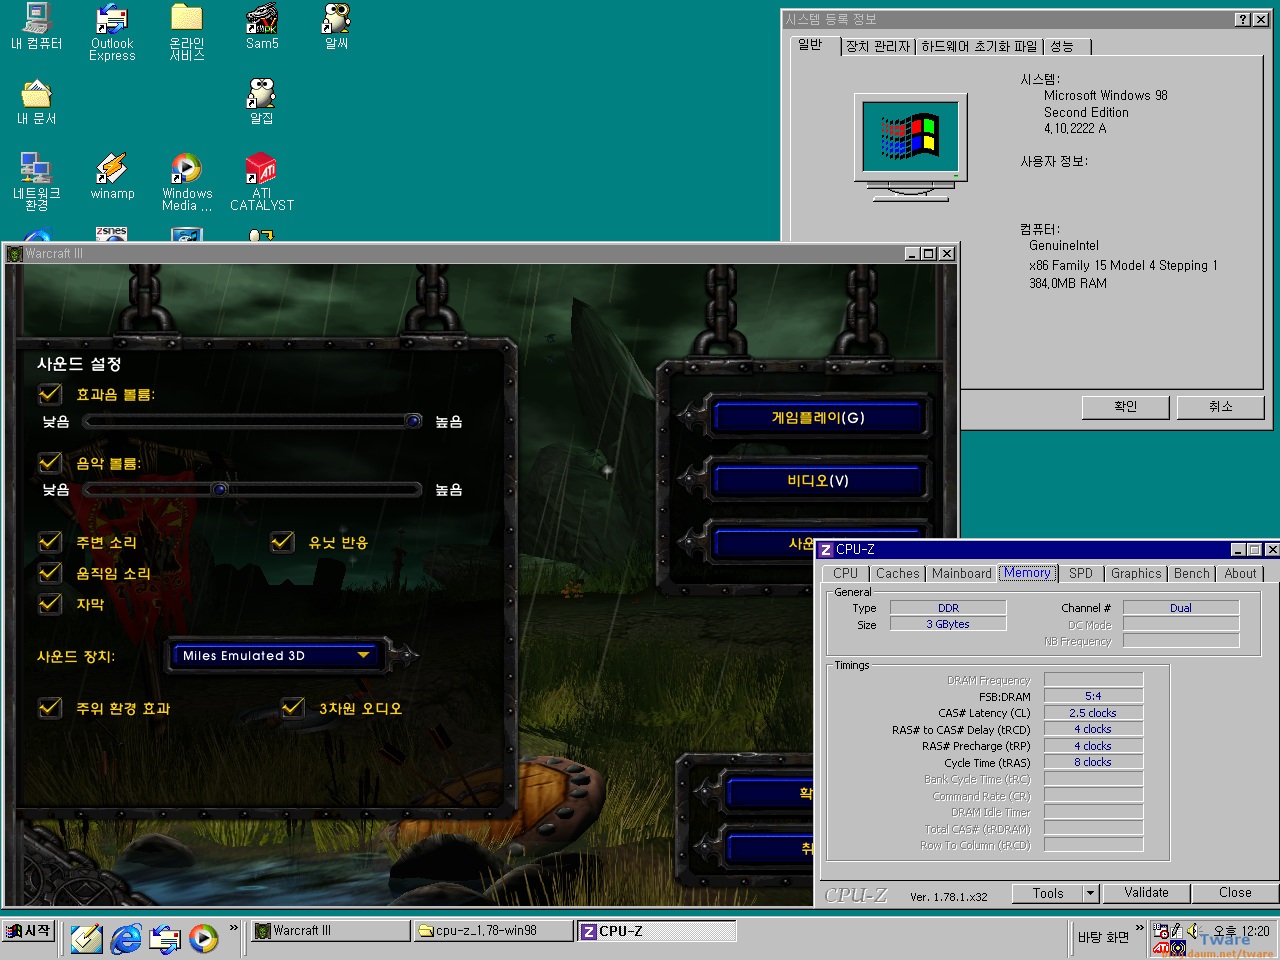
Task: Click the Validate button in CPU-Z
Action: [x=1146, y=893]
